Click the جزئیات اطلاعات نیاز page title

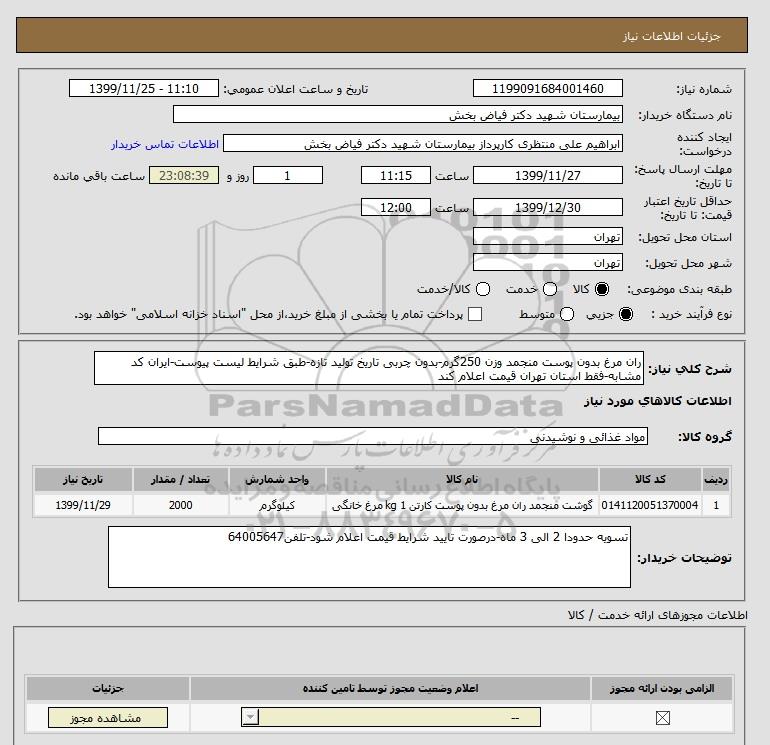[x=671, y=36]
